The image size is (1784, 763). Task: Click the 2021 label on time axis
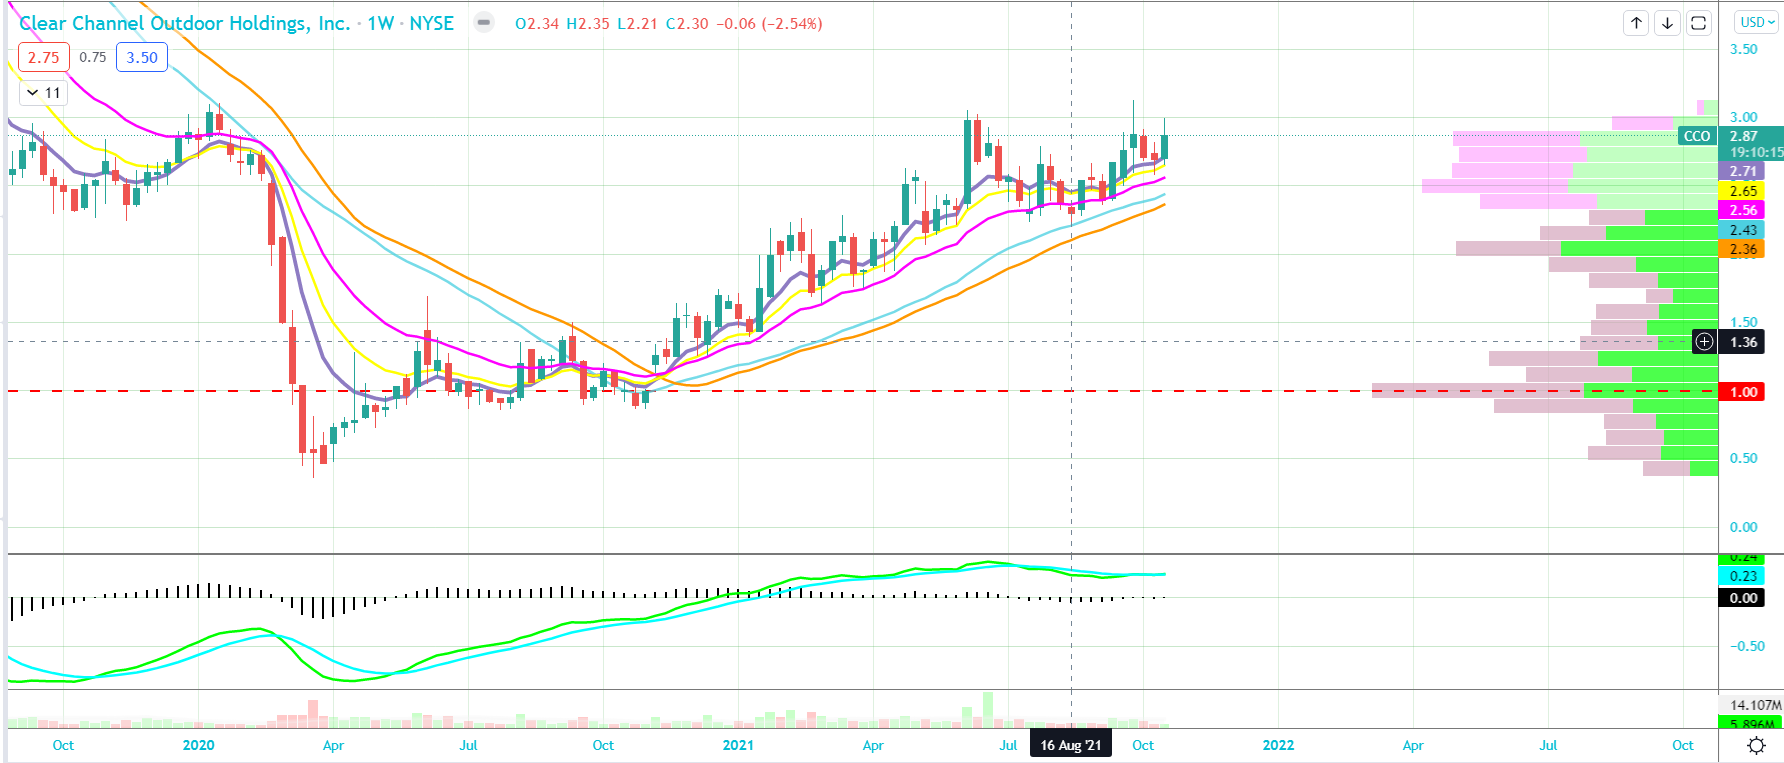[738, 745]
